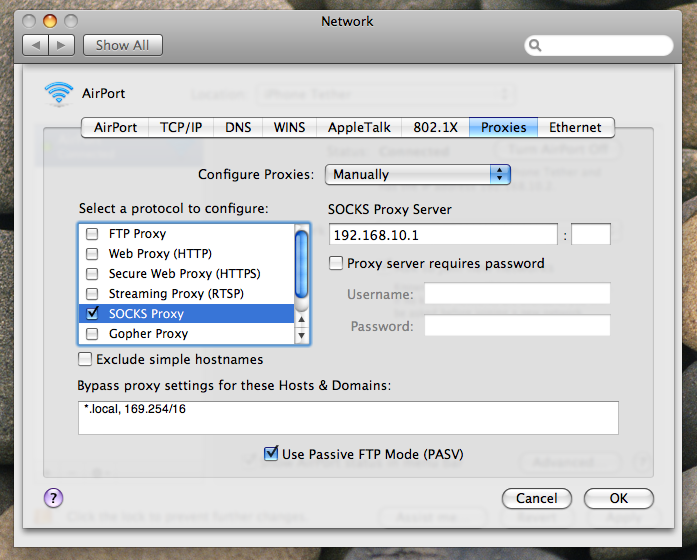The image size is (697, 560).
Task: Click the search magnifier icon
Action: click(x=537, y=46)
